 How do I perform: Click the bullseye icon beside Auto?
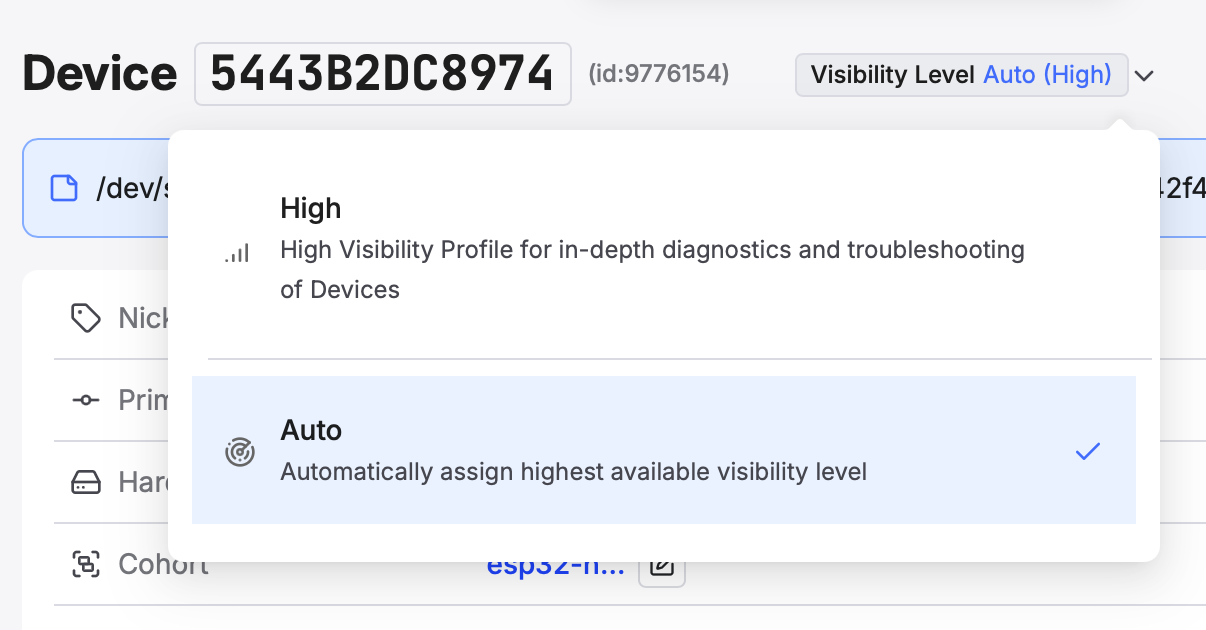click(x=239, y=451)
